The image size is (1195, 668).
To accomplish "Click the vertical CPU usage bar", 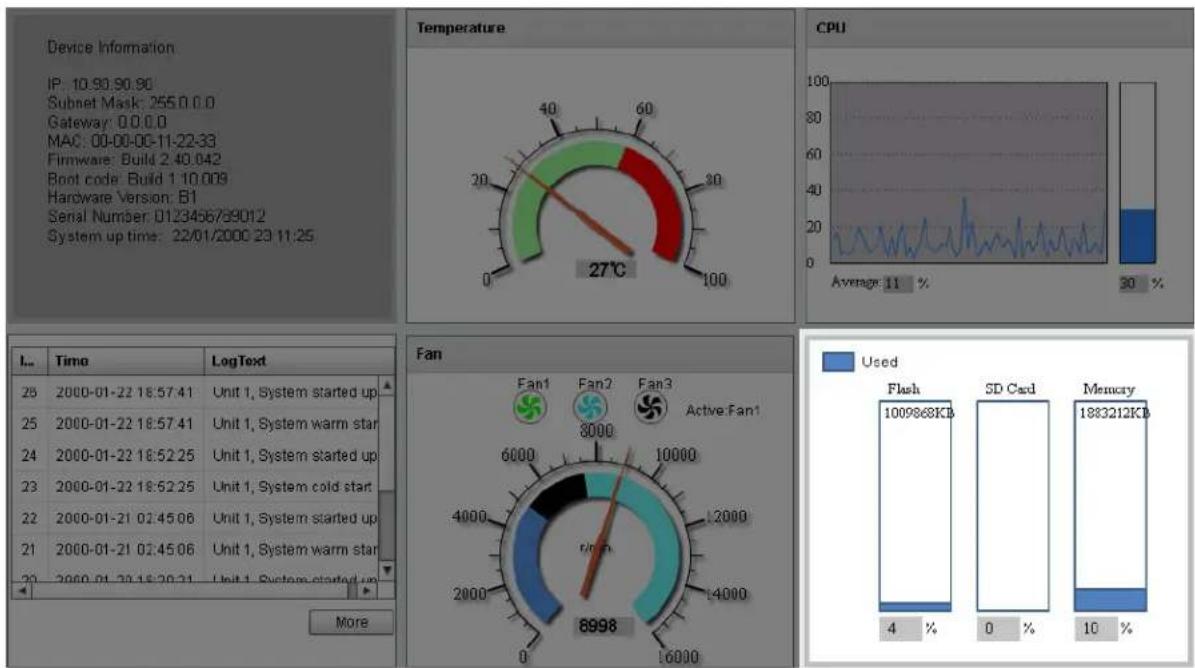I will coord(1137,173).
